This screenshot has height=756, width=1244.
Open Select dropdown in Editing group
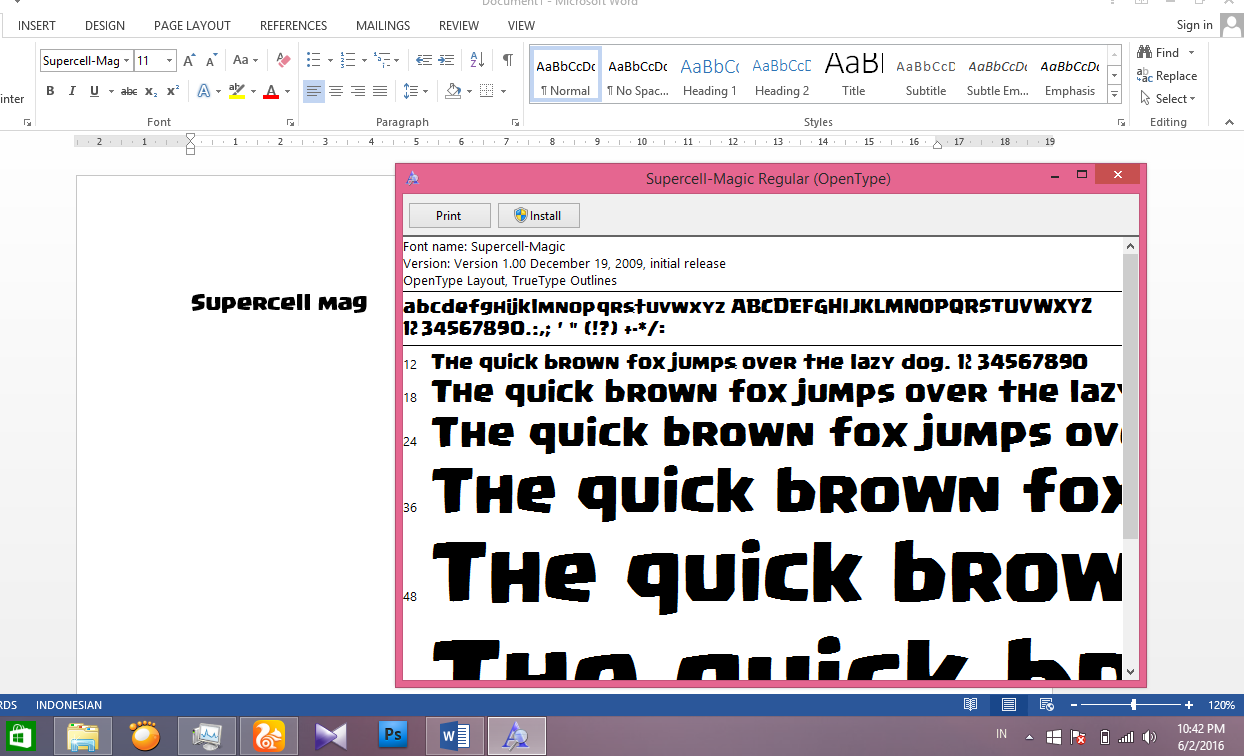click(x=1166, y=98)
